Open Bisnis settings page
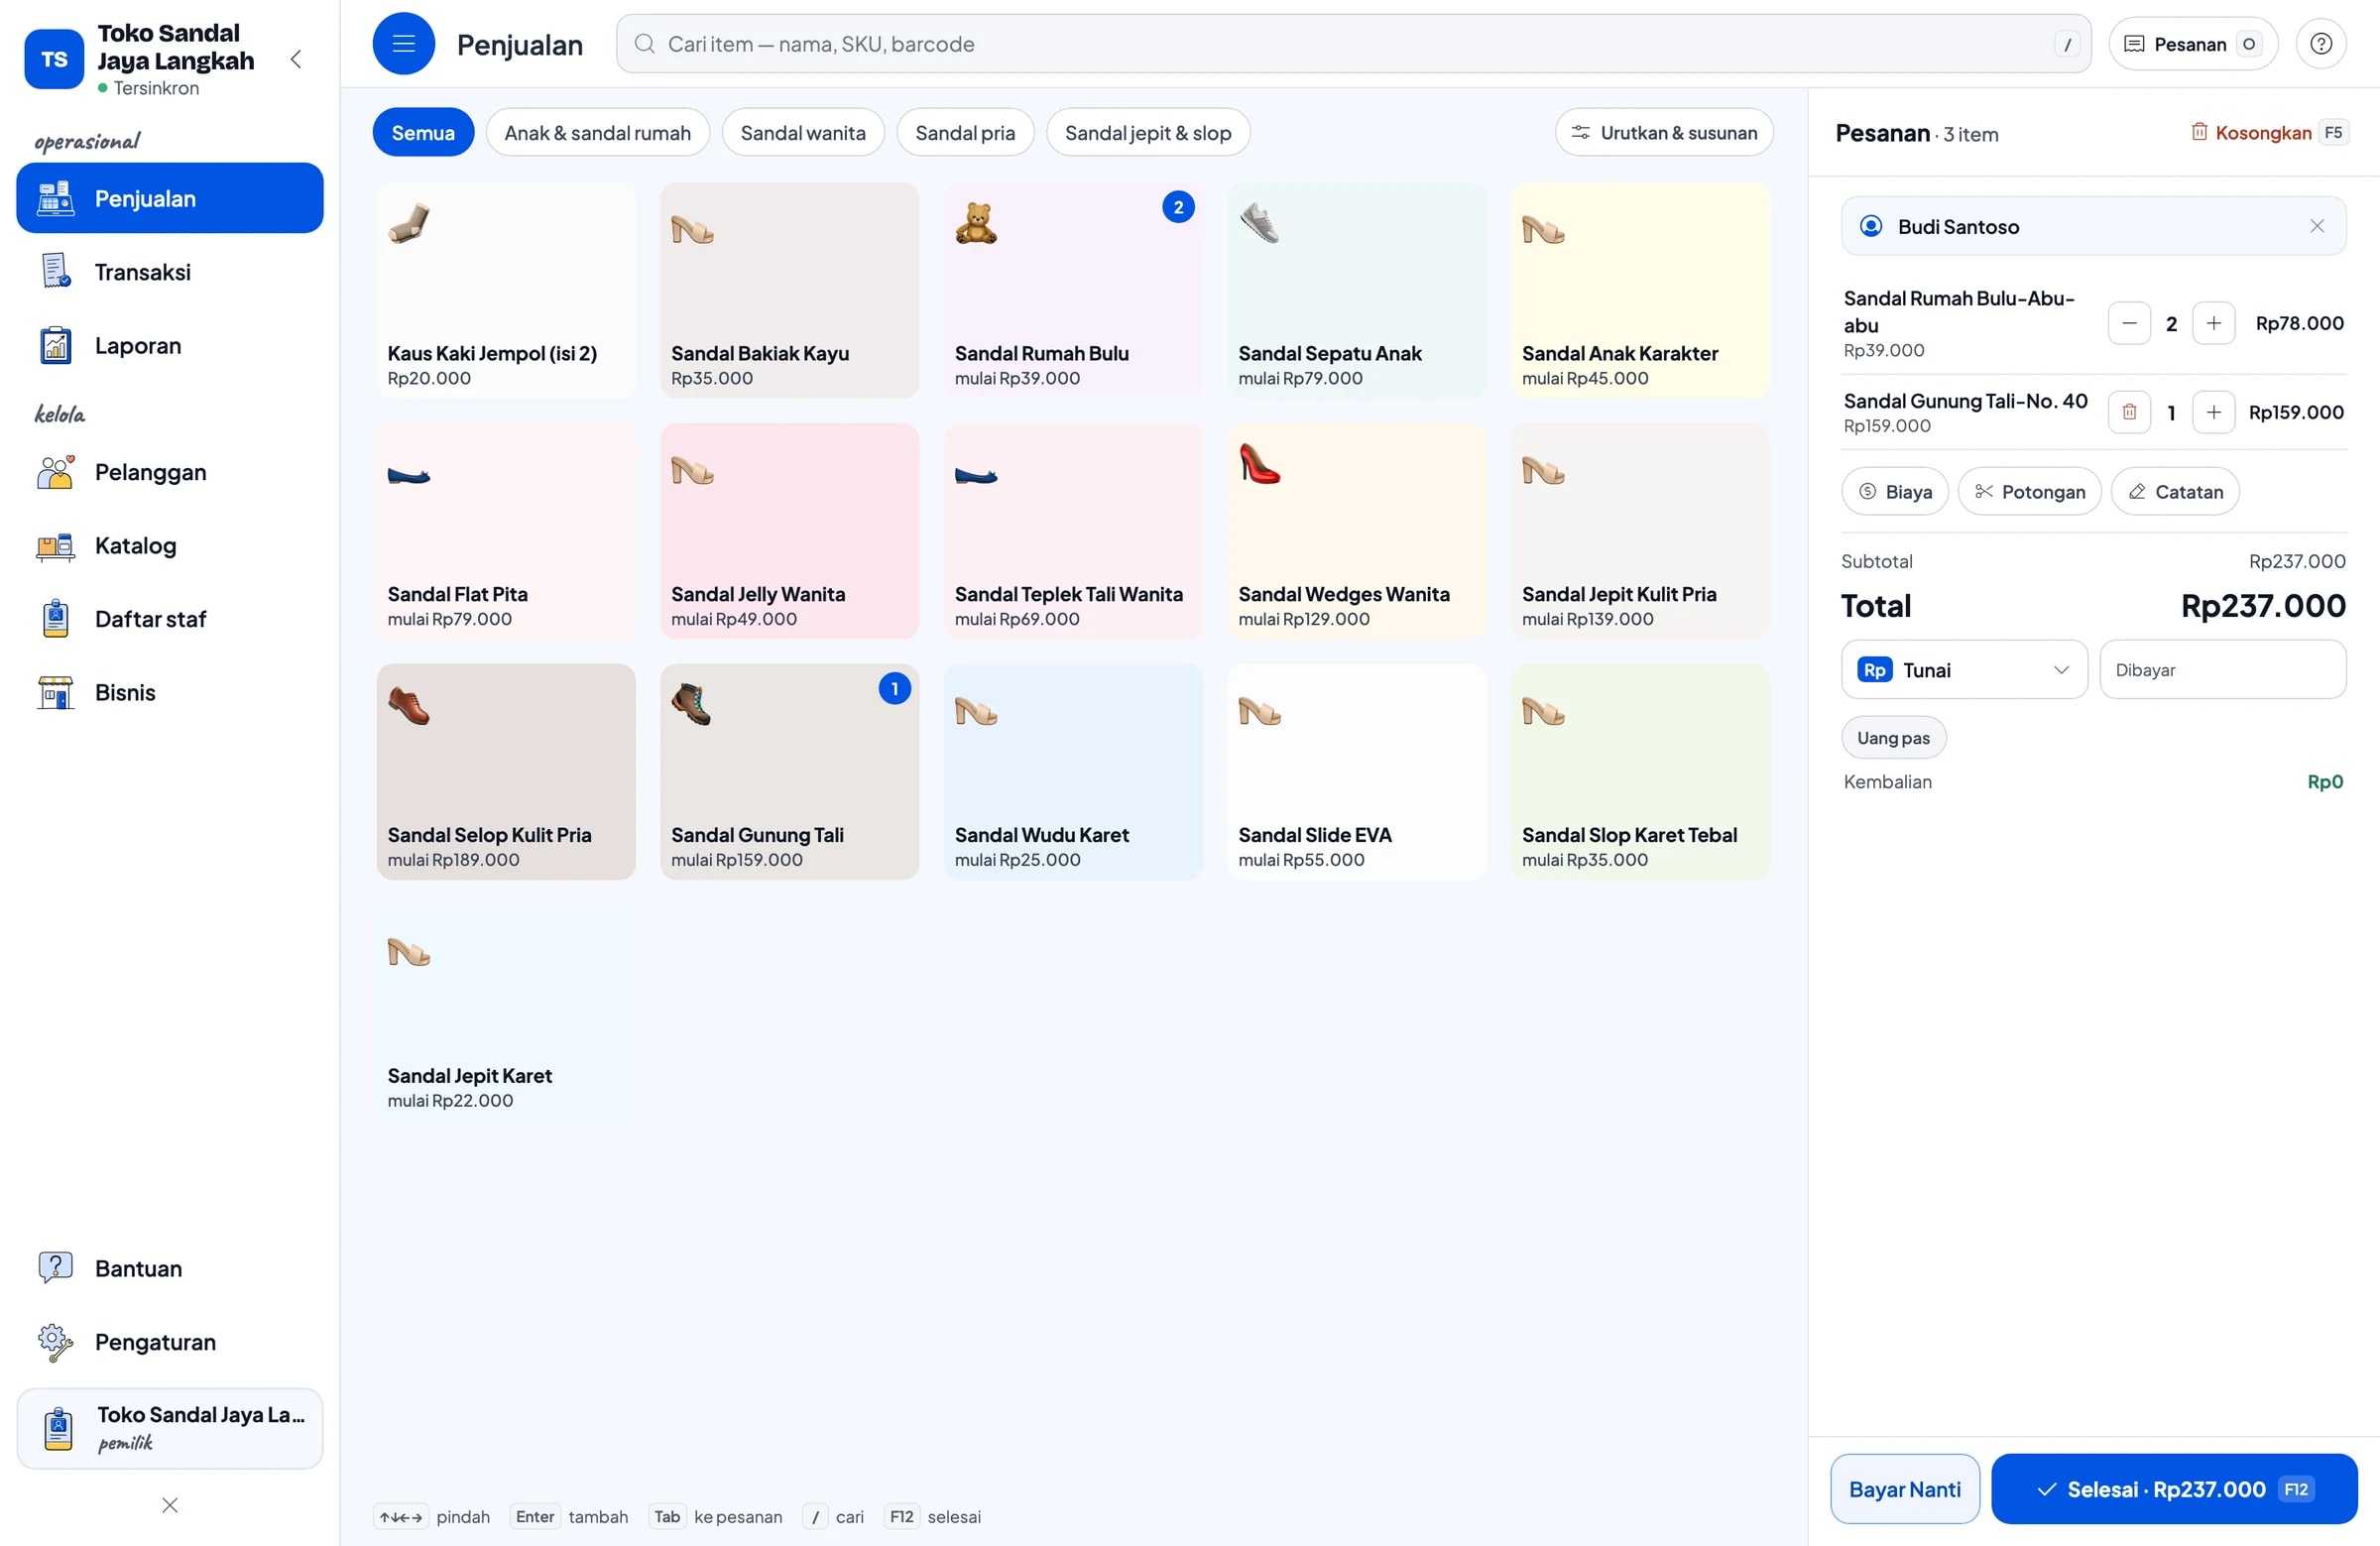The image size is (2380, 1546). [x=170, y=692]
